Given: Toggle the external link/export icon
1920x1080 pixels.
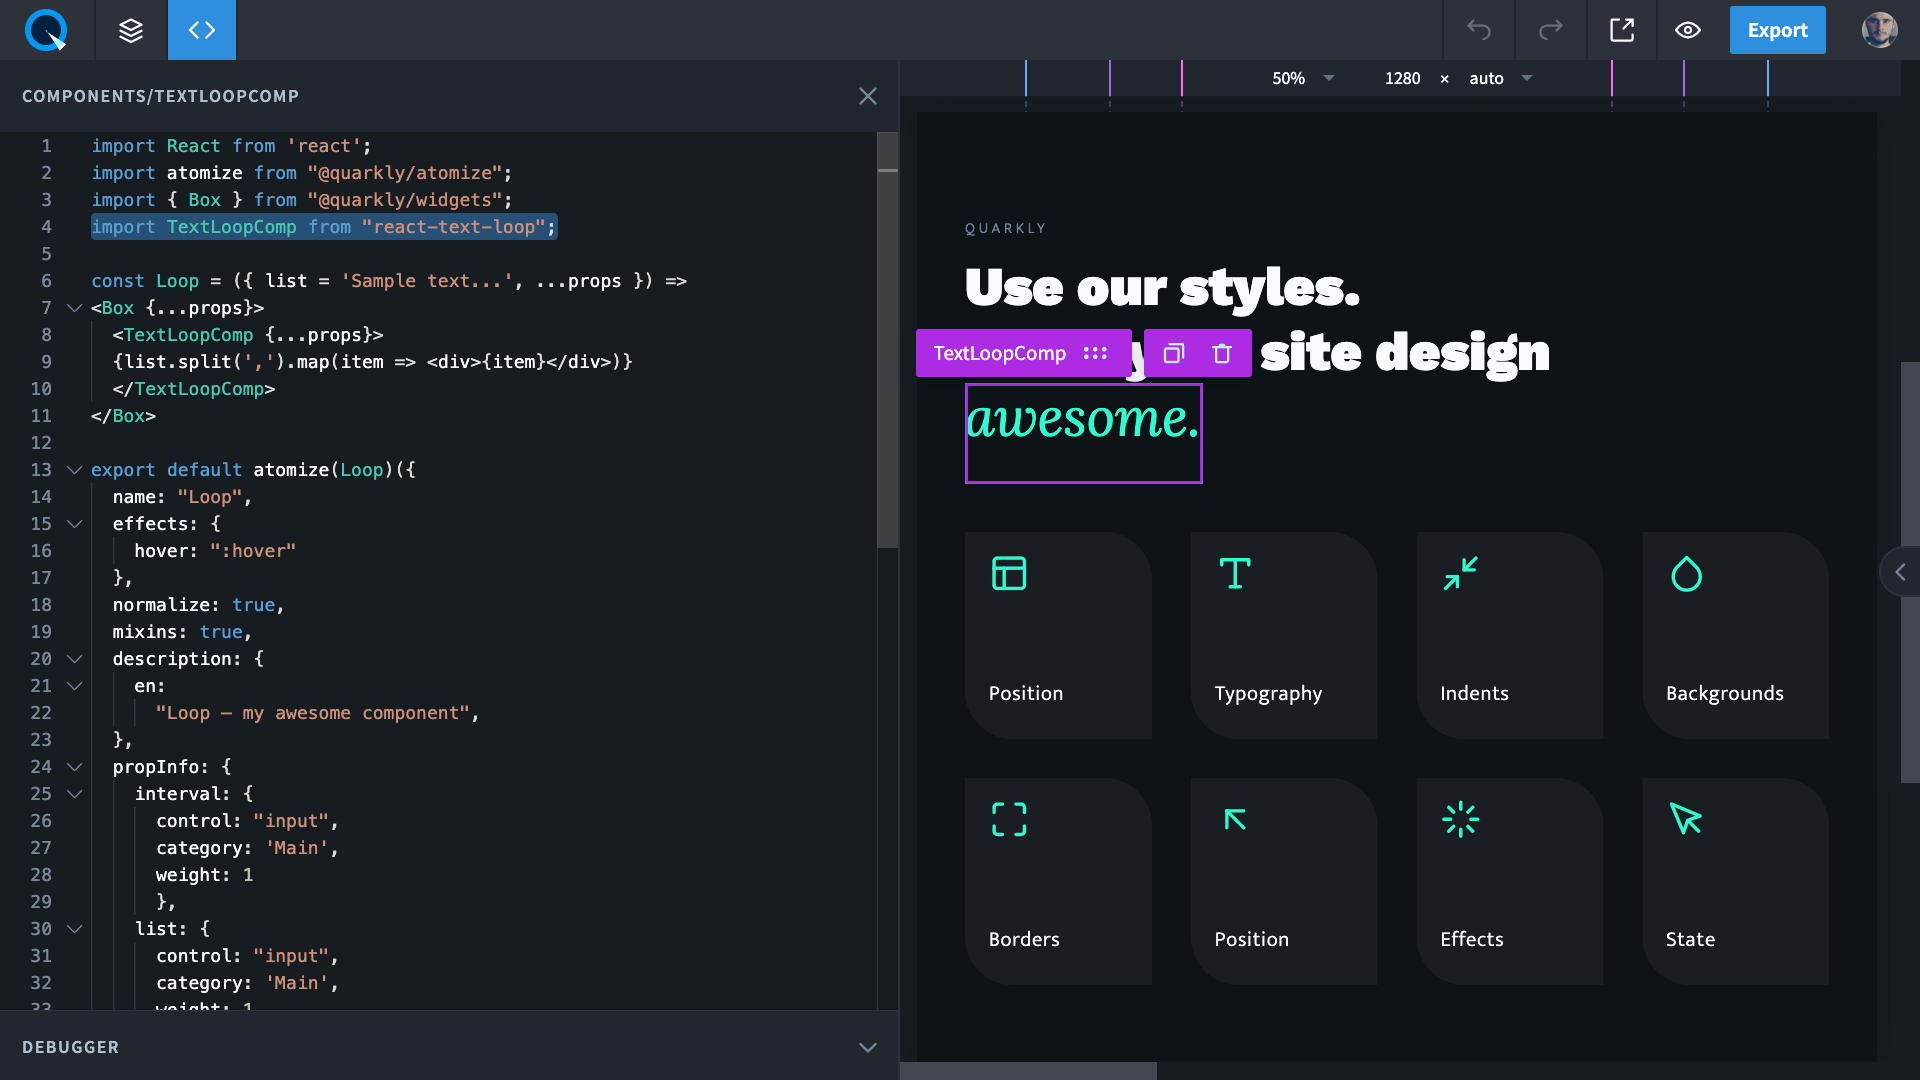Looking at the screenshot, I should [1623, 29].
